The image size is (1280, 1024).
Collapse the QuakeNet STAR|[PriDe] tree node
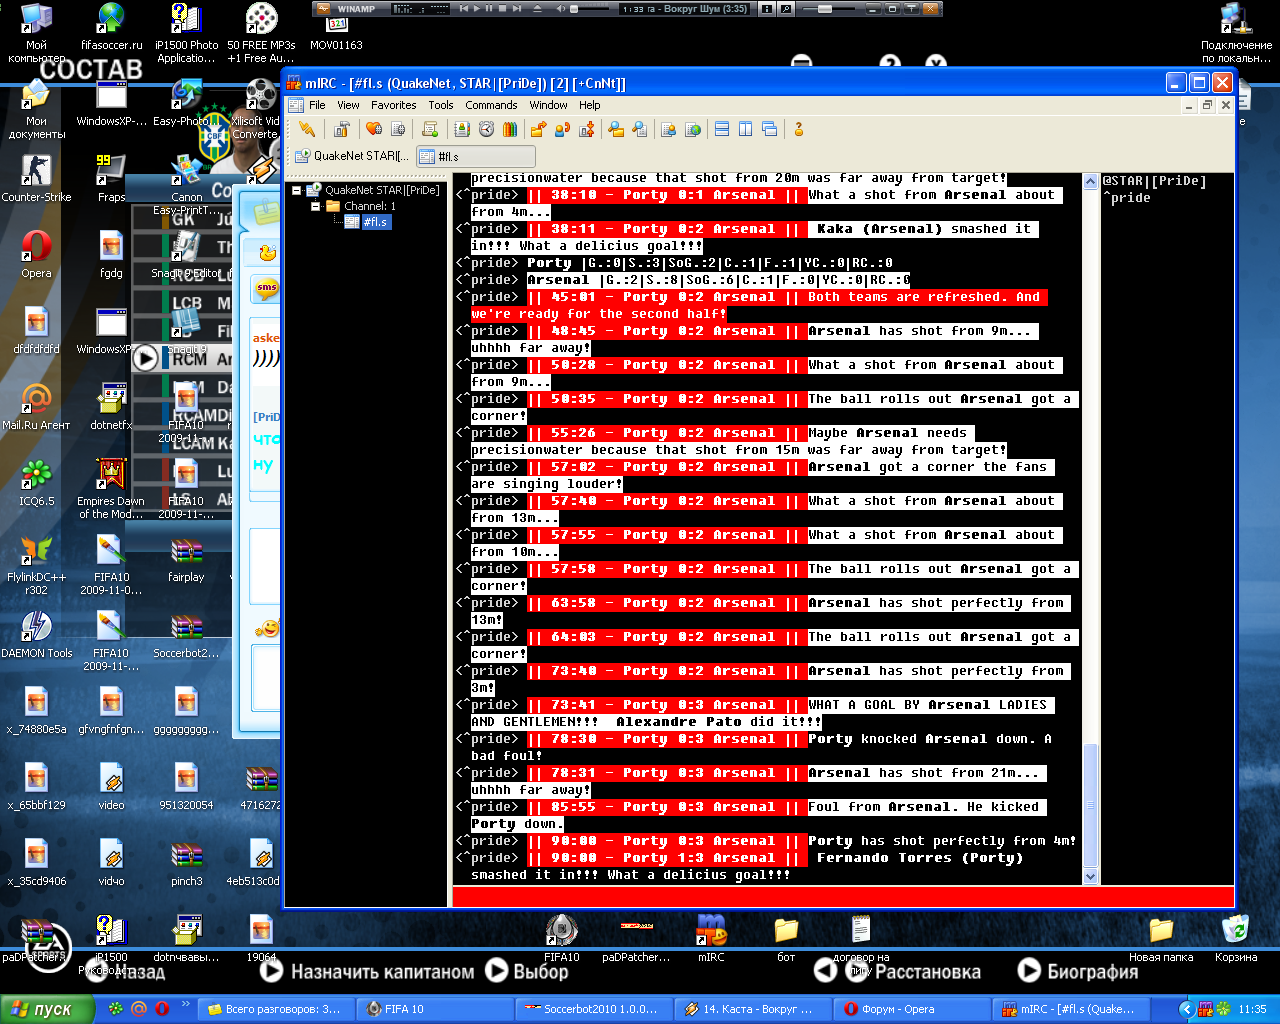[297, 190]
